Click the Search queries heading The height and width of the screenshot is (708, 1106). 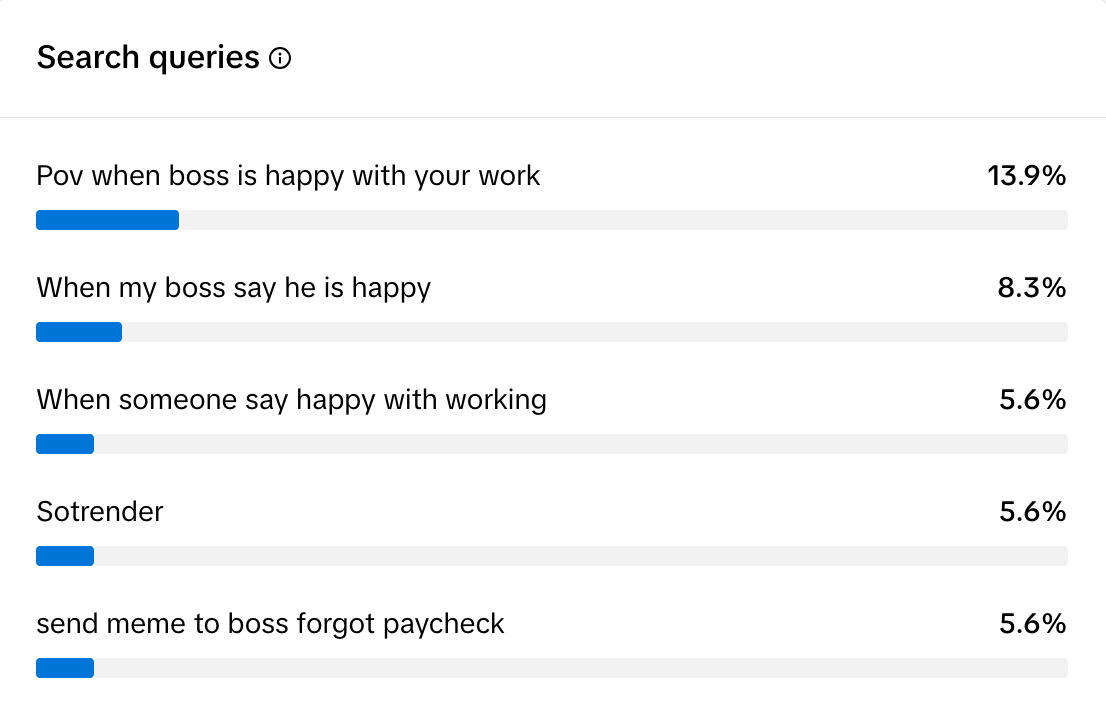[148, 58]
